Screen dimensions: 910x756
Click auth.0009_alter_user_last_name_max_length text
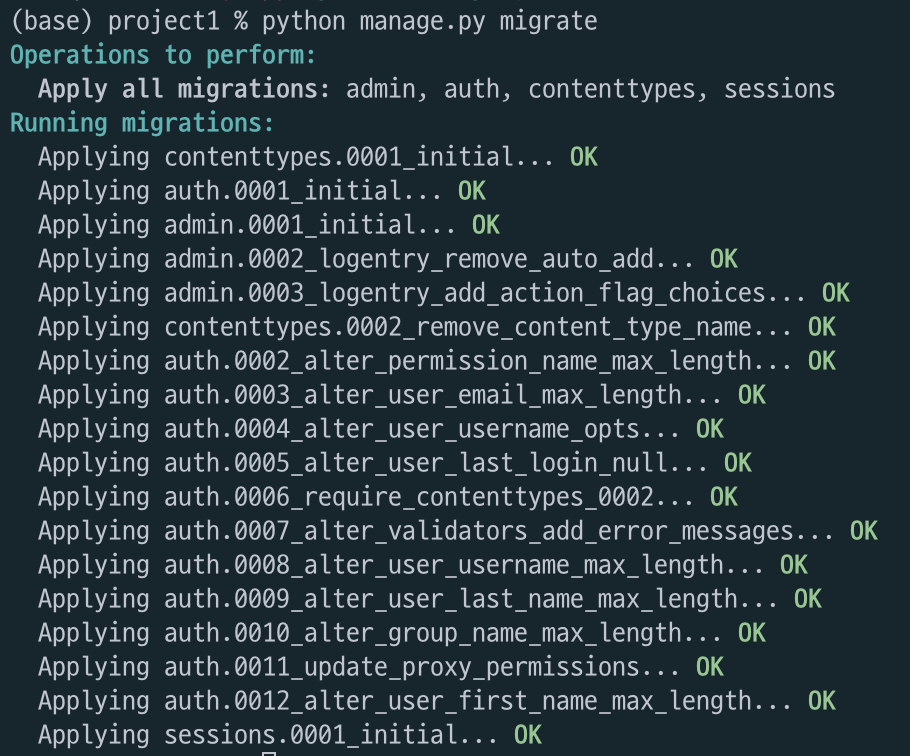[472, 599]
